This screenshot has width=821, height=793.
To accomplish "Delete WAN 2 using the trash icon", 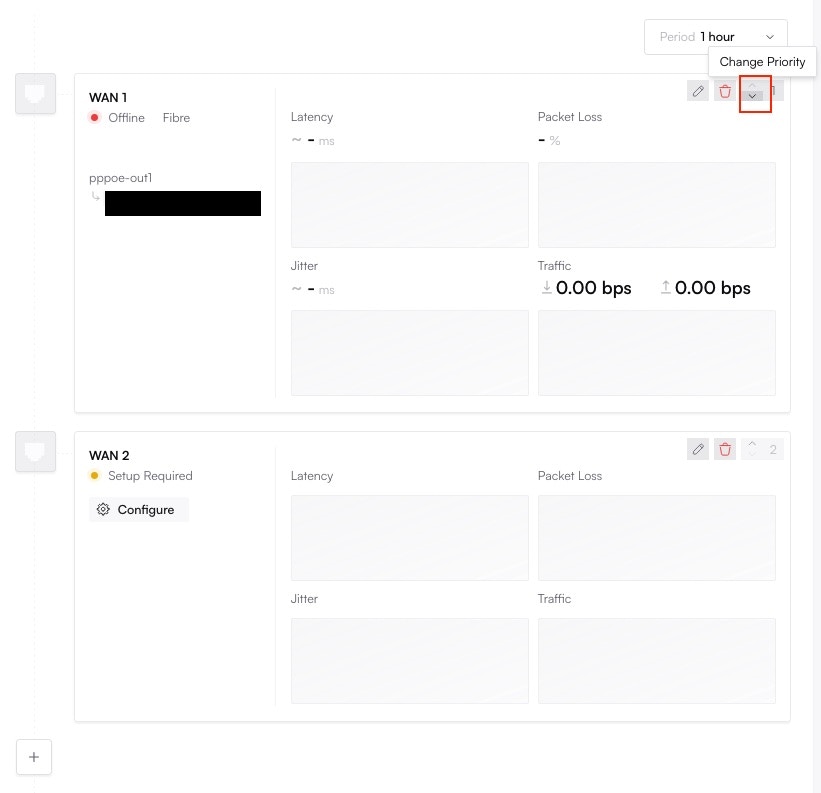I will click(x=725, y=449).
